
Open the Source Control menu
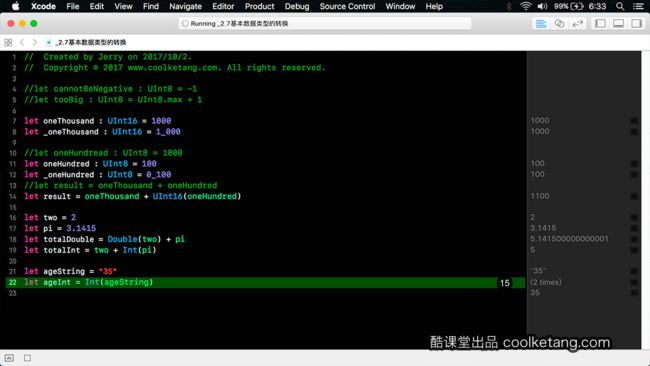click(x=347, y=6)
